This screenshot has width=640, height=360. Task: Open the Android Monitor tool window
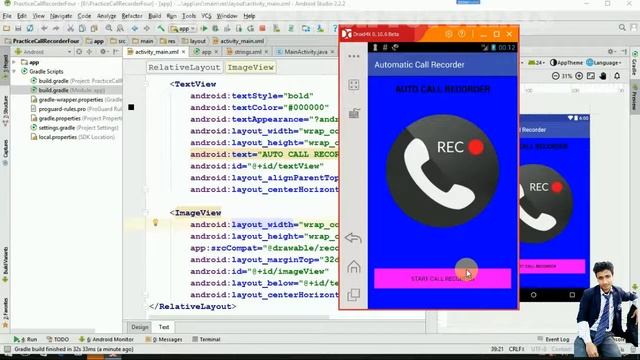tap(106, 339)
